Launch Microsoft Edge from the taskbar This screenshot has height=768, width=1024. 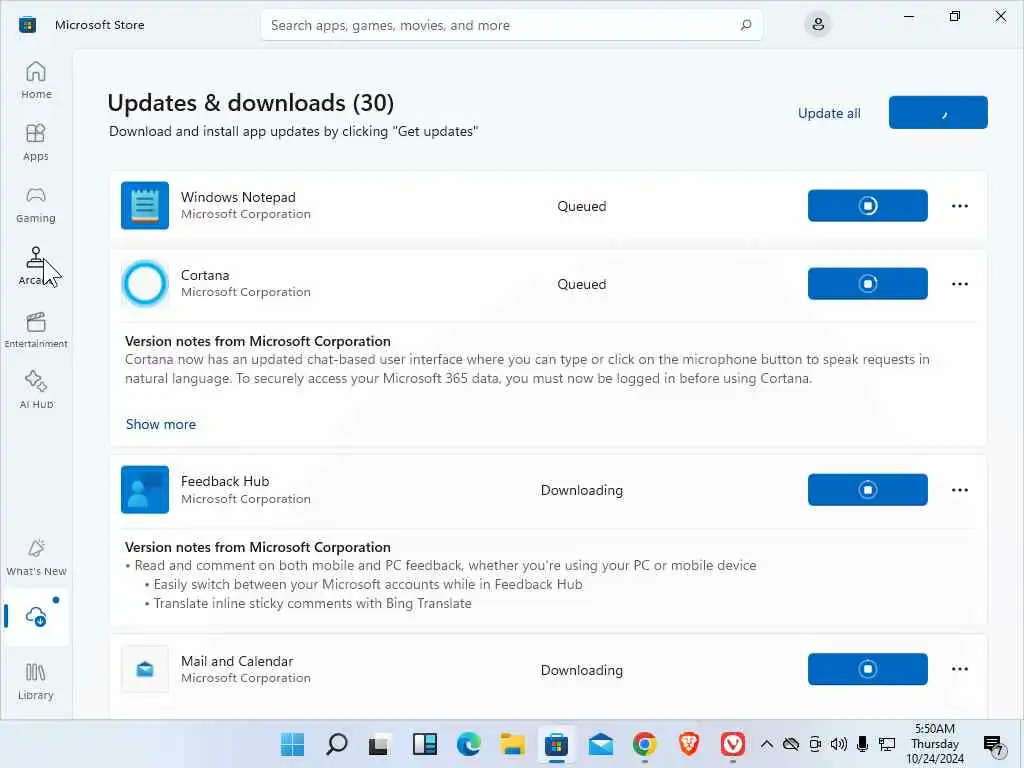point(468,744)
